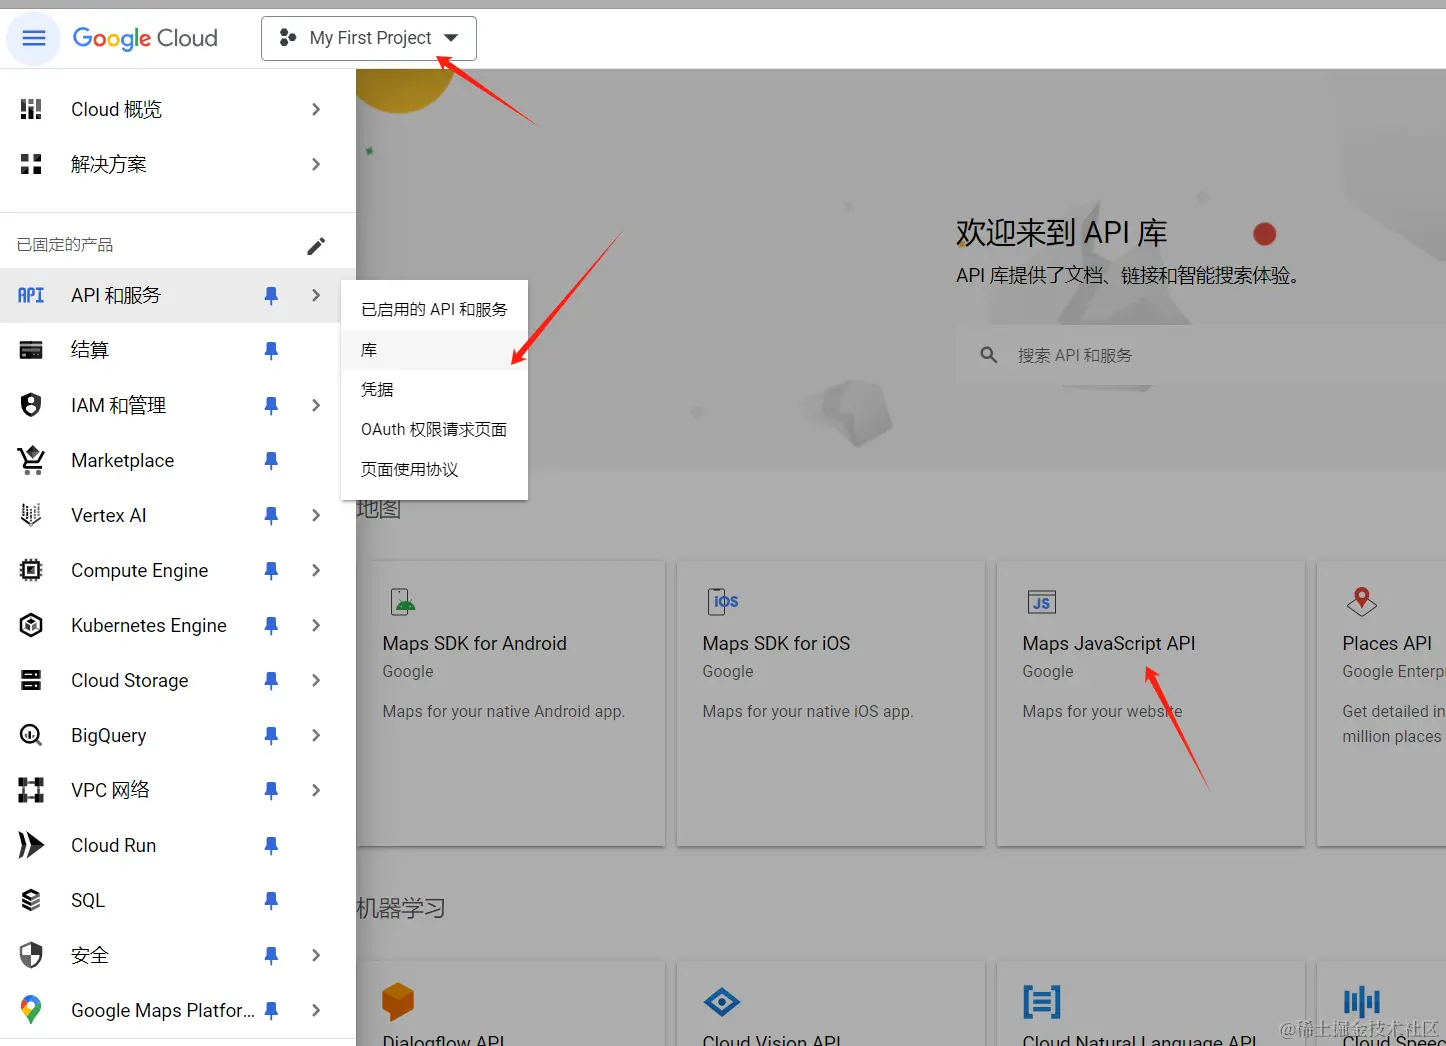
Task: Unpin Kubernetes Engine from pinned products
Action: tap(271, 625)
